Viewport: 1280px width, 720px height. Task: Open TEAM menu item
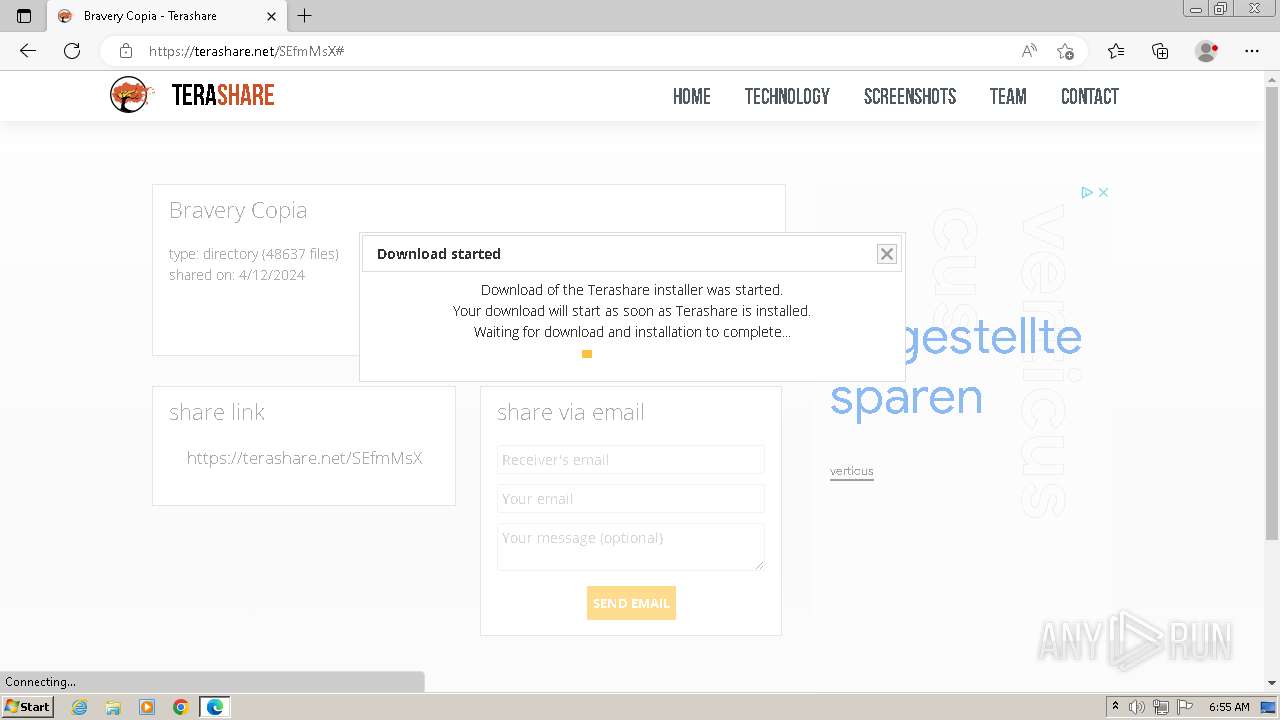pyautogui.click(x=1008, y=96)
